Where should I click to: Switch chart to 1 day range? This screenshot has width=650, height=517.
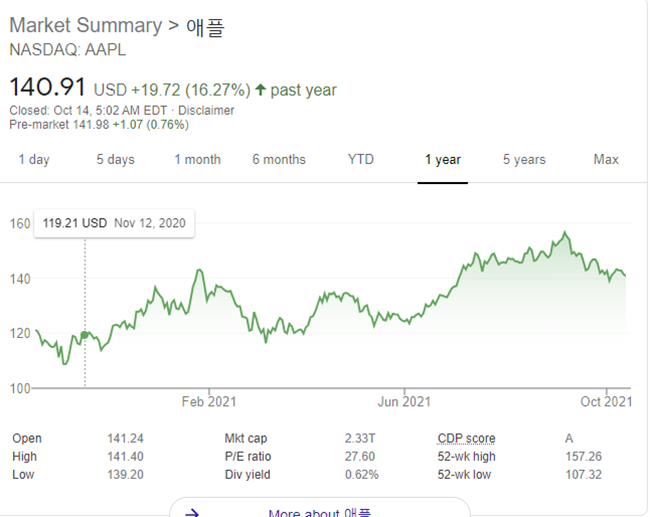(x=34, y=160)
